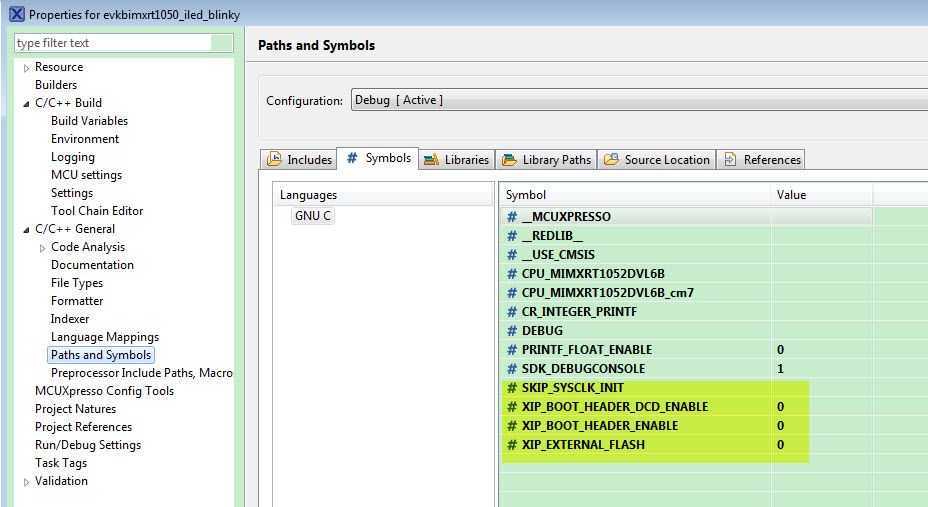928x507 pixels.
Task: Click the Libraries tab books icon
Action: click(431, 159)
